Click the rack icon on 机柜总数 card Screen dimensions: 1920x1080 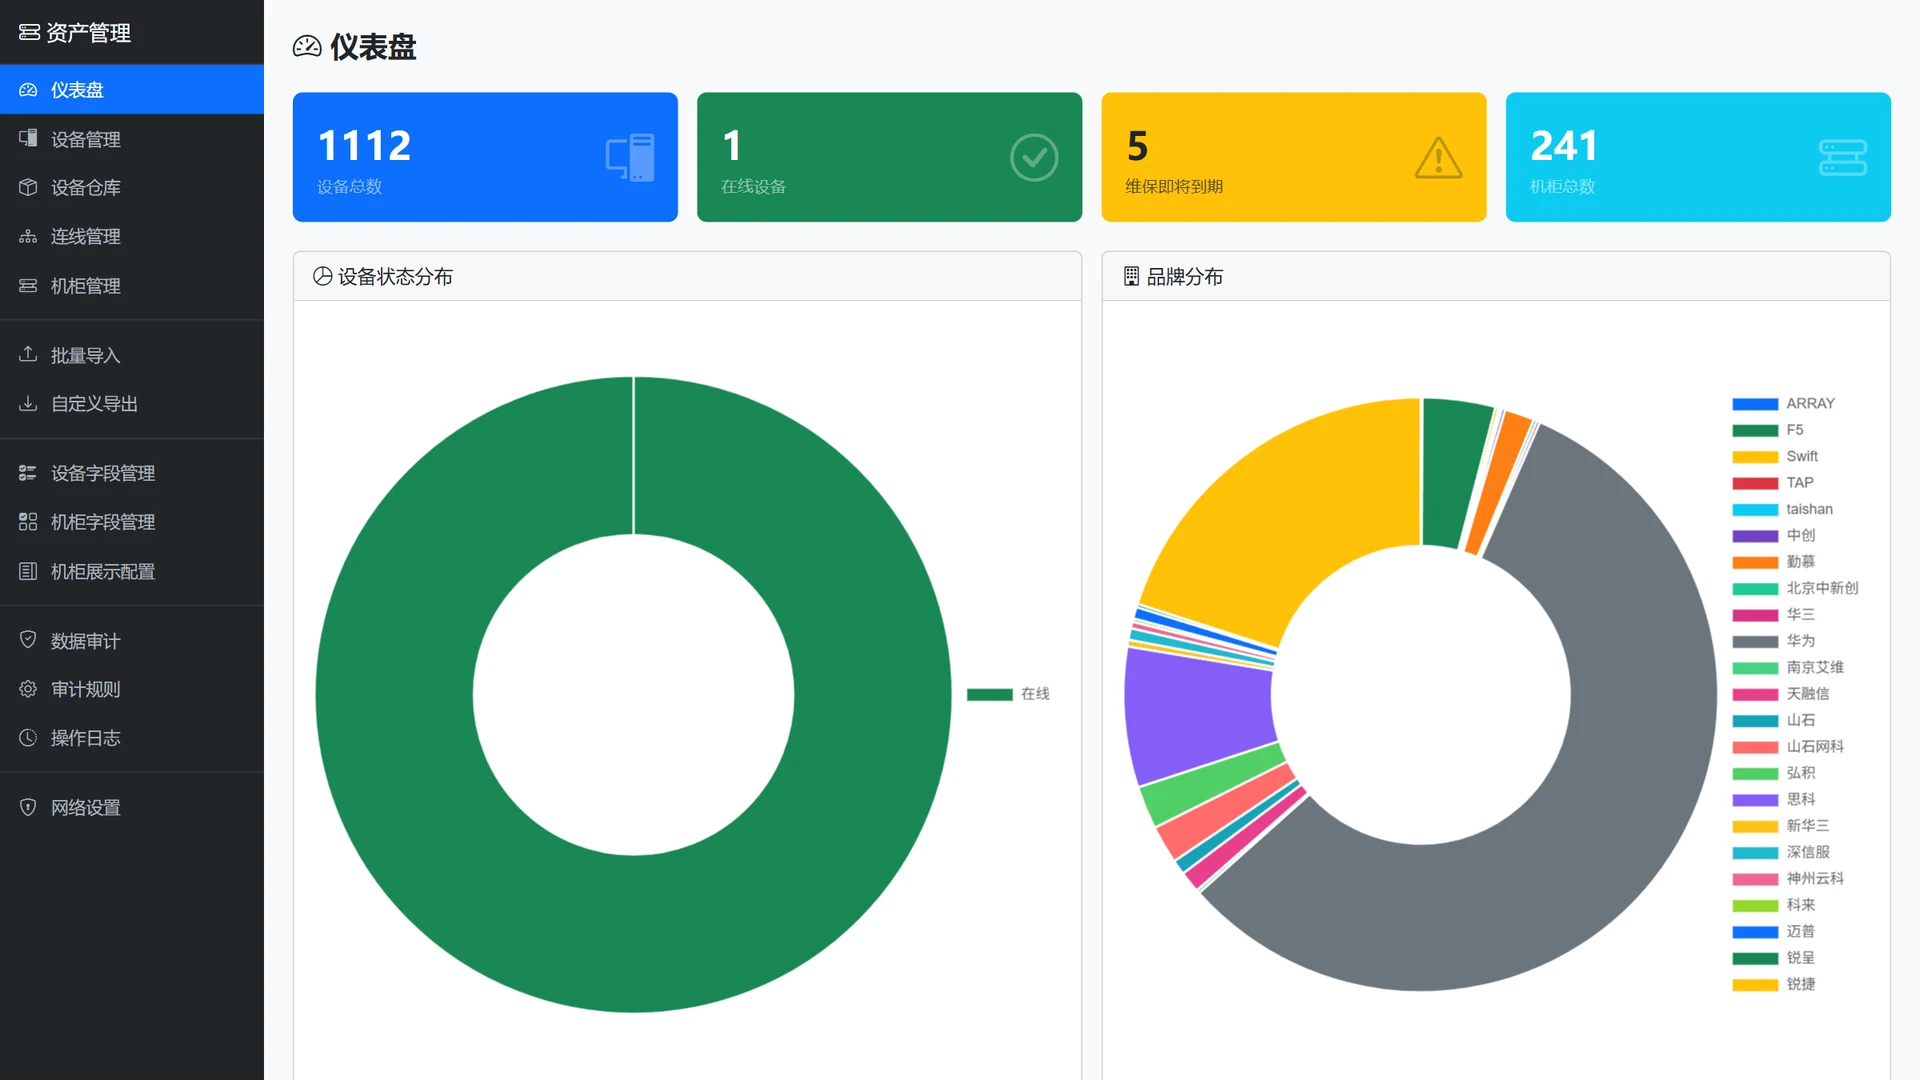(1843, 157)
